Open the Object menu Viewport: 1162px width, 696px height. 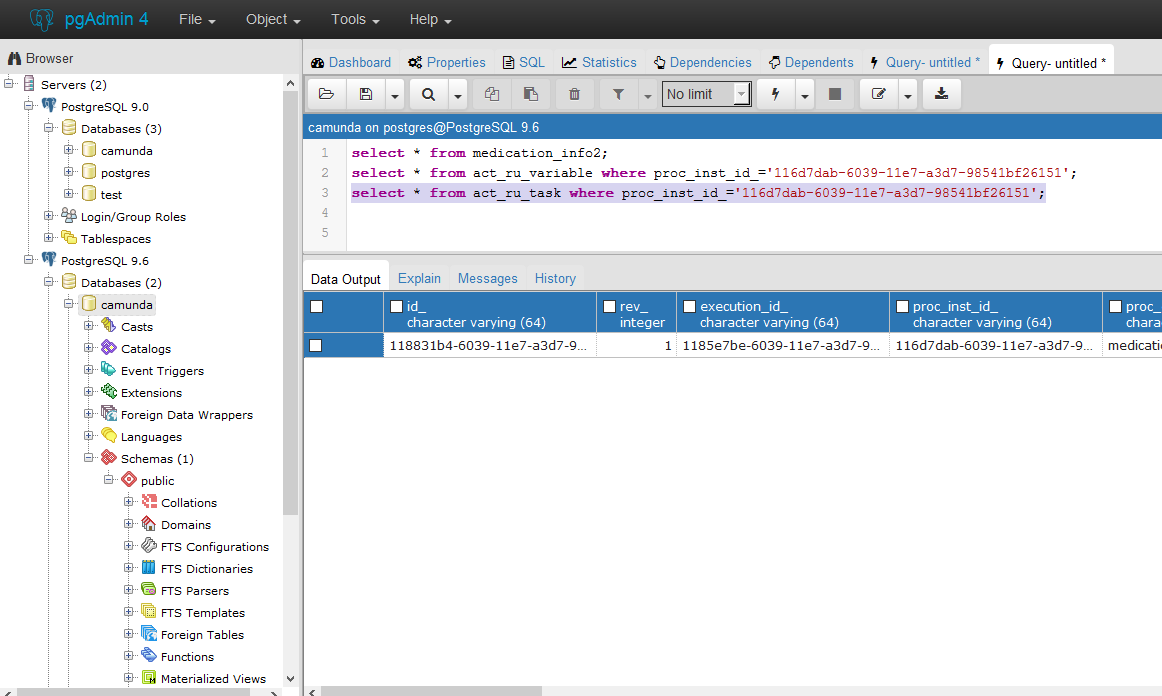pos(273,19)
